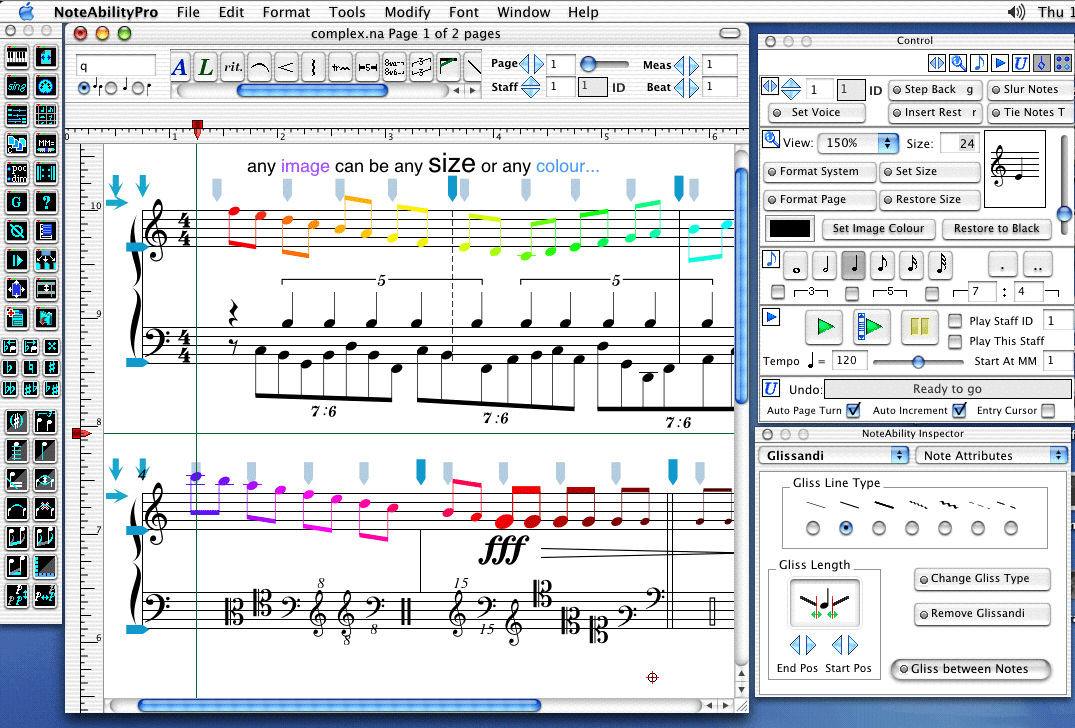Select the hairpin crescendo tool

click(x=287, y=67)
